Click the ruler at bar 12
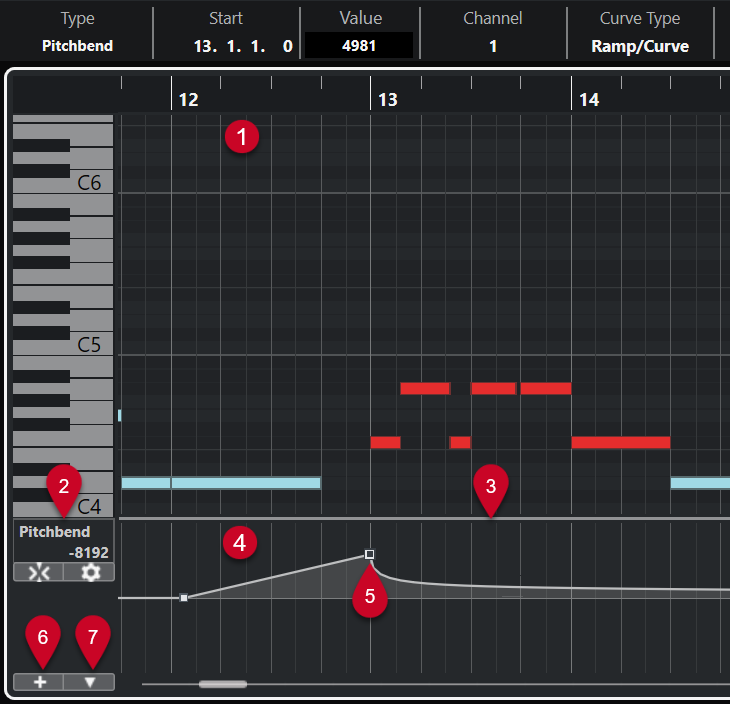The width and height of the screenshot is (730, 704). [x=189, y=99]
